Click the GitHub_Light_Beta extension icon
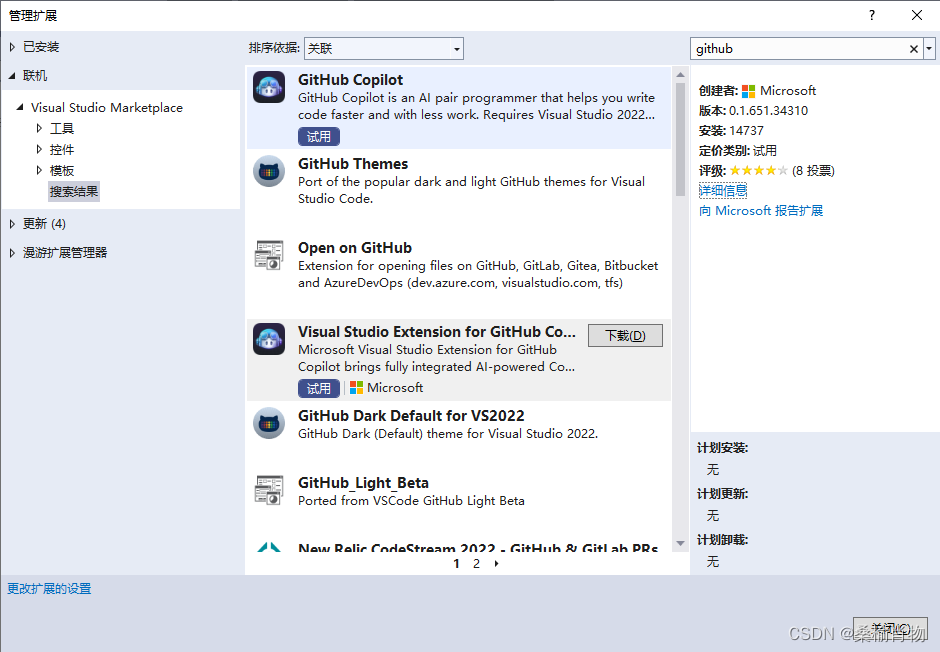940x652 pixels. pos(269,490)
